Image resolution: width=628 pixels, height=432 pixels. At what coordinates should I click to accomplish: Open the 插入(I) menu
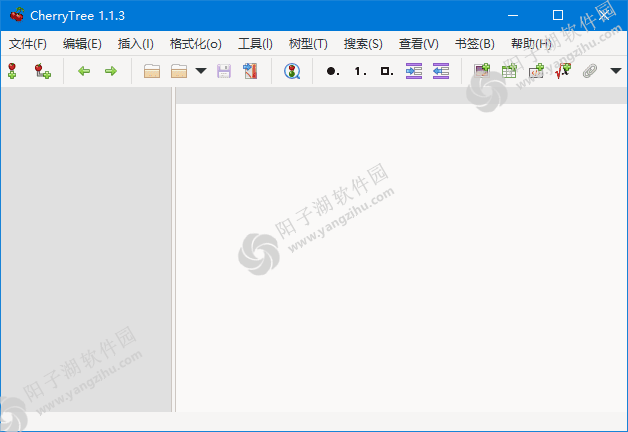point(136,44)
